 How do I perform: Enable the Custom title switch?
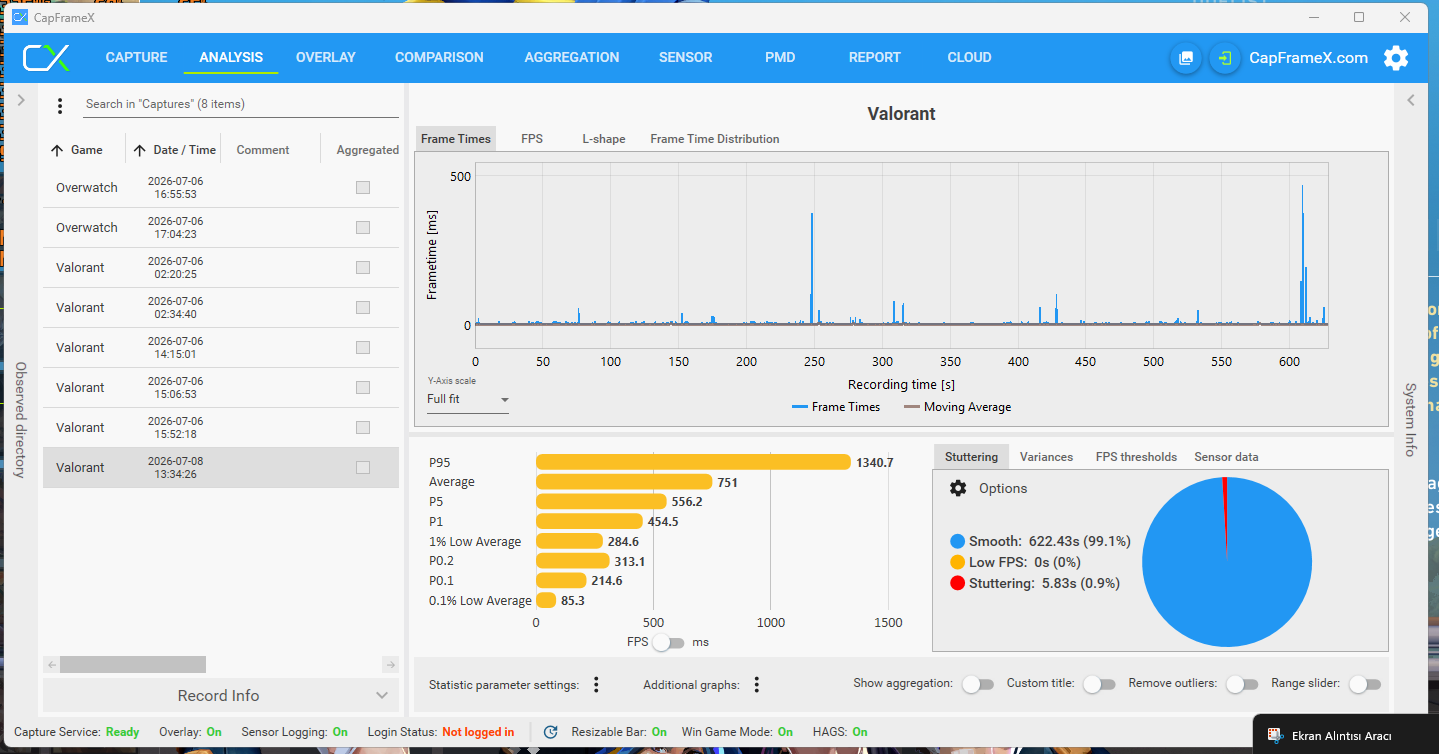[1099, 684]
